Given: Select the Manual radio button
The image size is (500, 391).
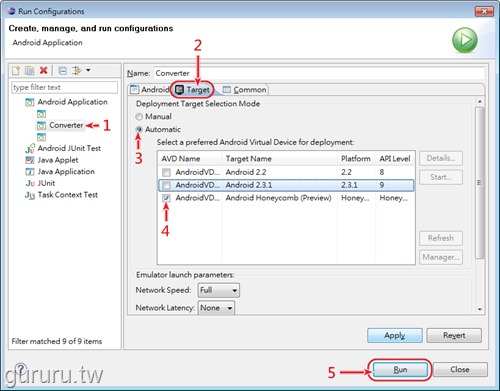Looking at the screenshot, I should tap(139, 117).
